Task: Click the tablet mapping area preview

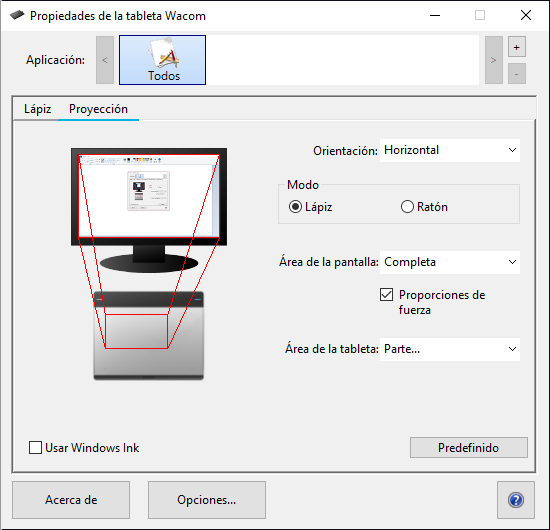Action: [x=136, y=331]
